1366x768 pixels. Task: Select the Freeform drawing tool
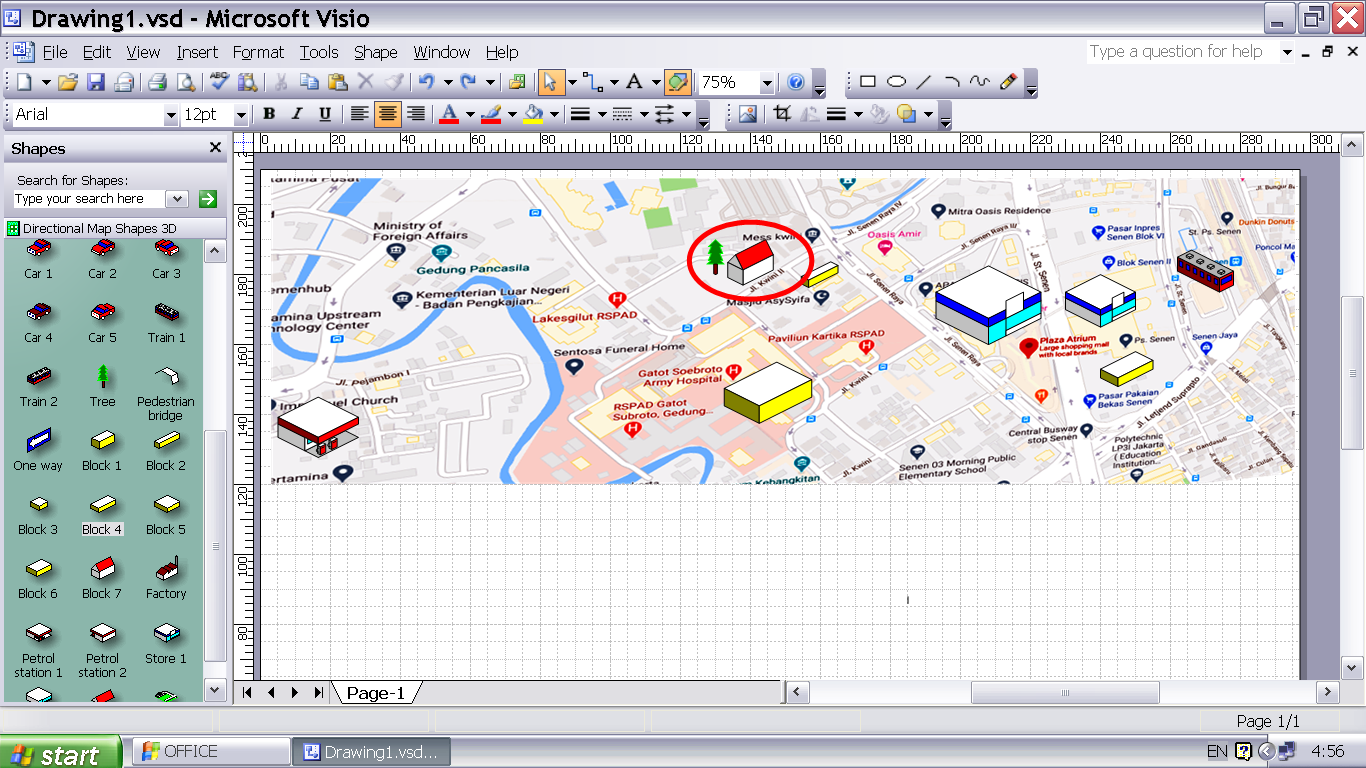click(x=980, y=82)
